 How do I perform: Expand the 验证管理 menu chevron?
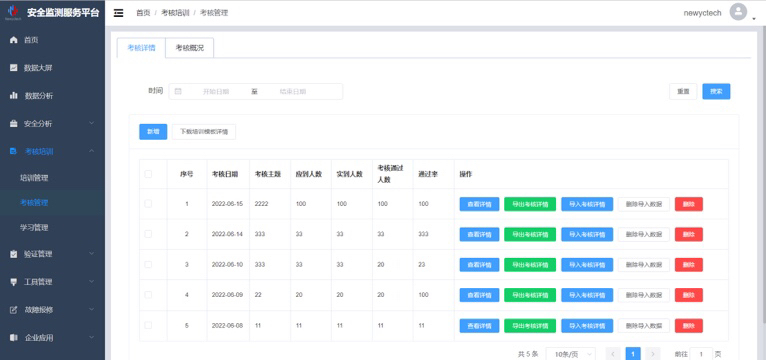(91, 254)
